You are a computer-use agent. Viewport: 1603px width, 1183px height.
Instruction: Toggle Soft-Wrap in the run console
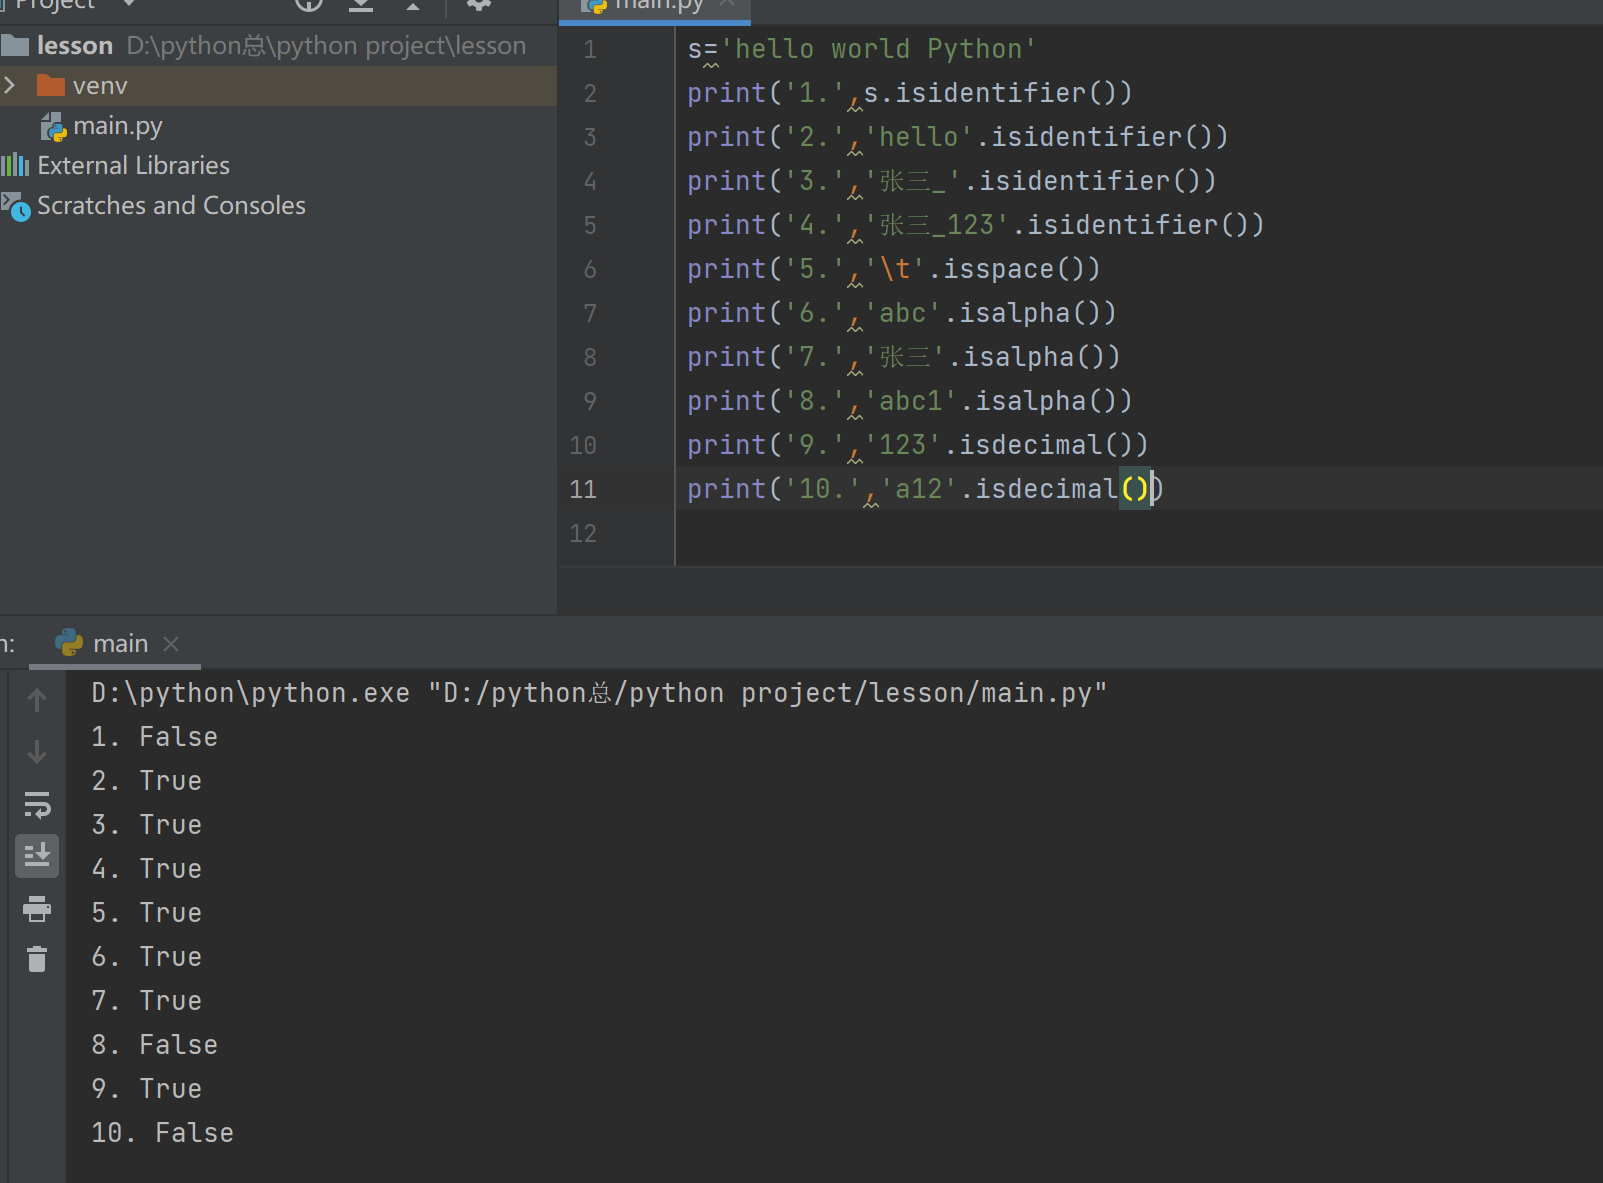[x=37, y=804]
